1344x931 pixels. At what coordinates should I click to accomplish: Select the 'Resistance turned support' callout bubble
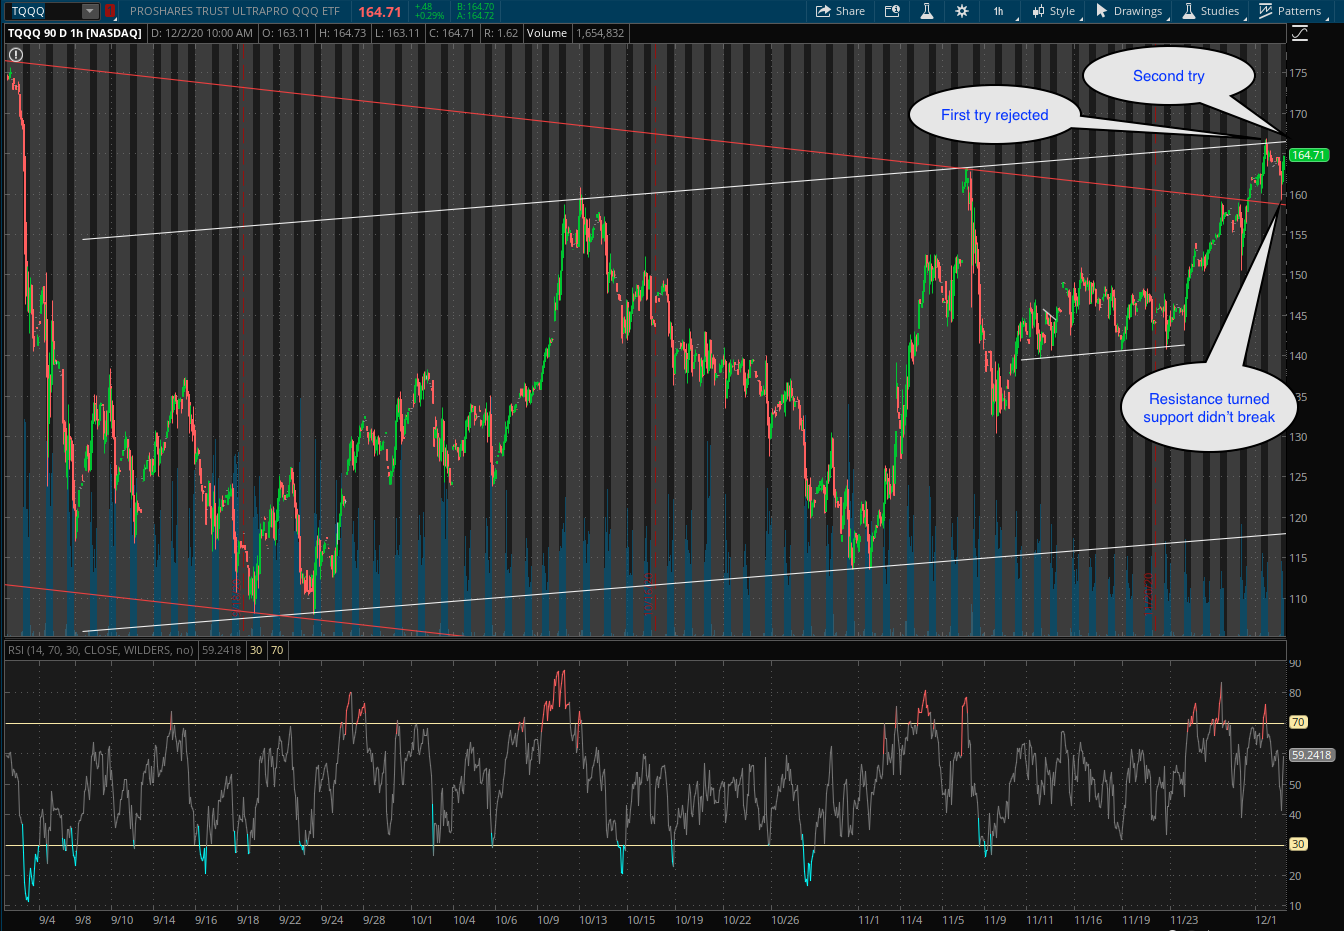(x=1209, y=408)
